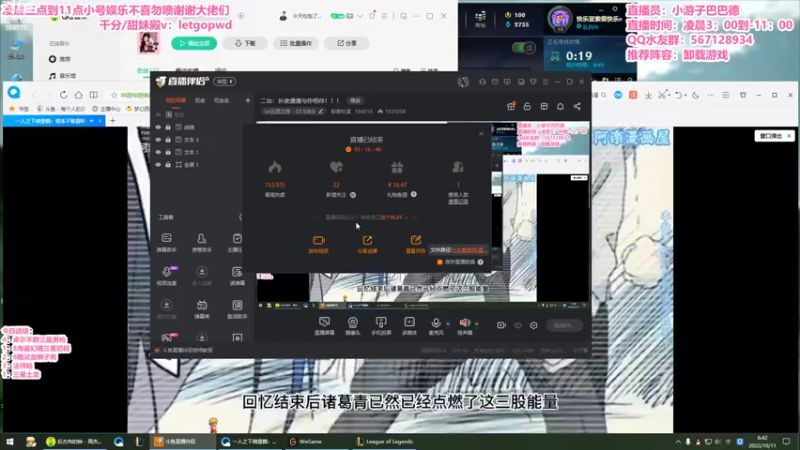Click browser home icon
This screenshot has height=450, width=800.
click(x=78, y=95)
